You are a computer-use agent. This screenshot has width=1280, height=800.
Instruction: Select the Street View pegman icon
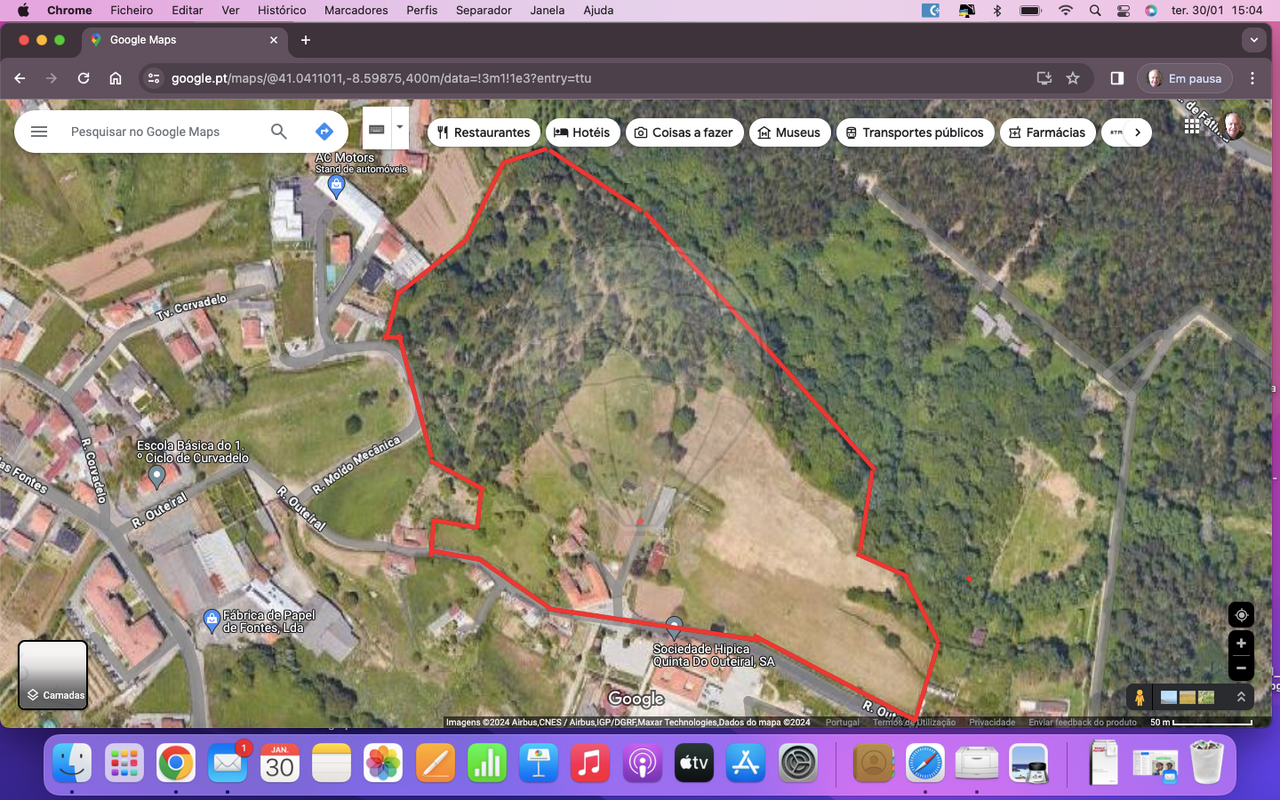pos(1139,697)
